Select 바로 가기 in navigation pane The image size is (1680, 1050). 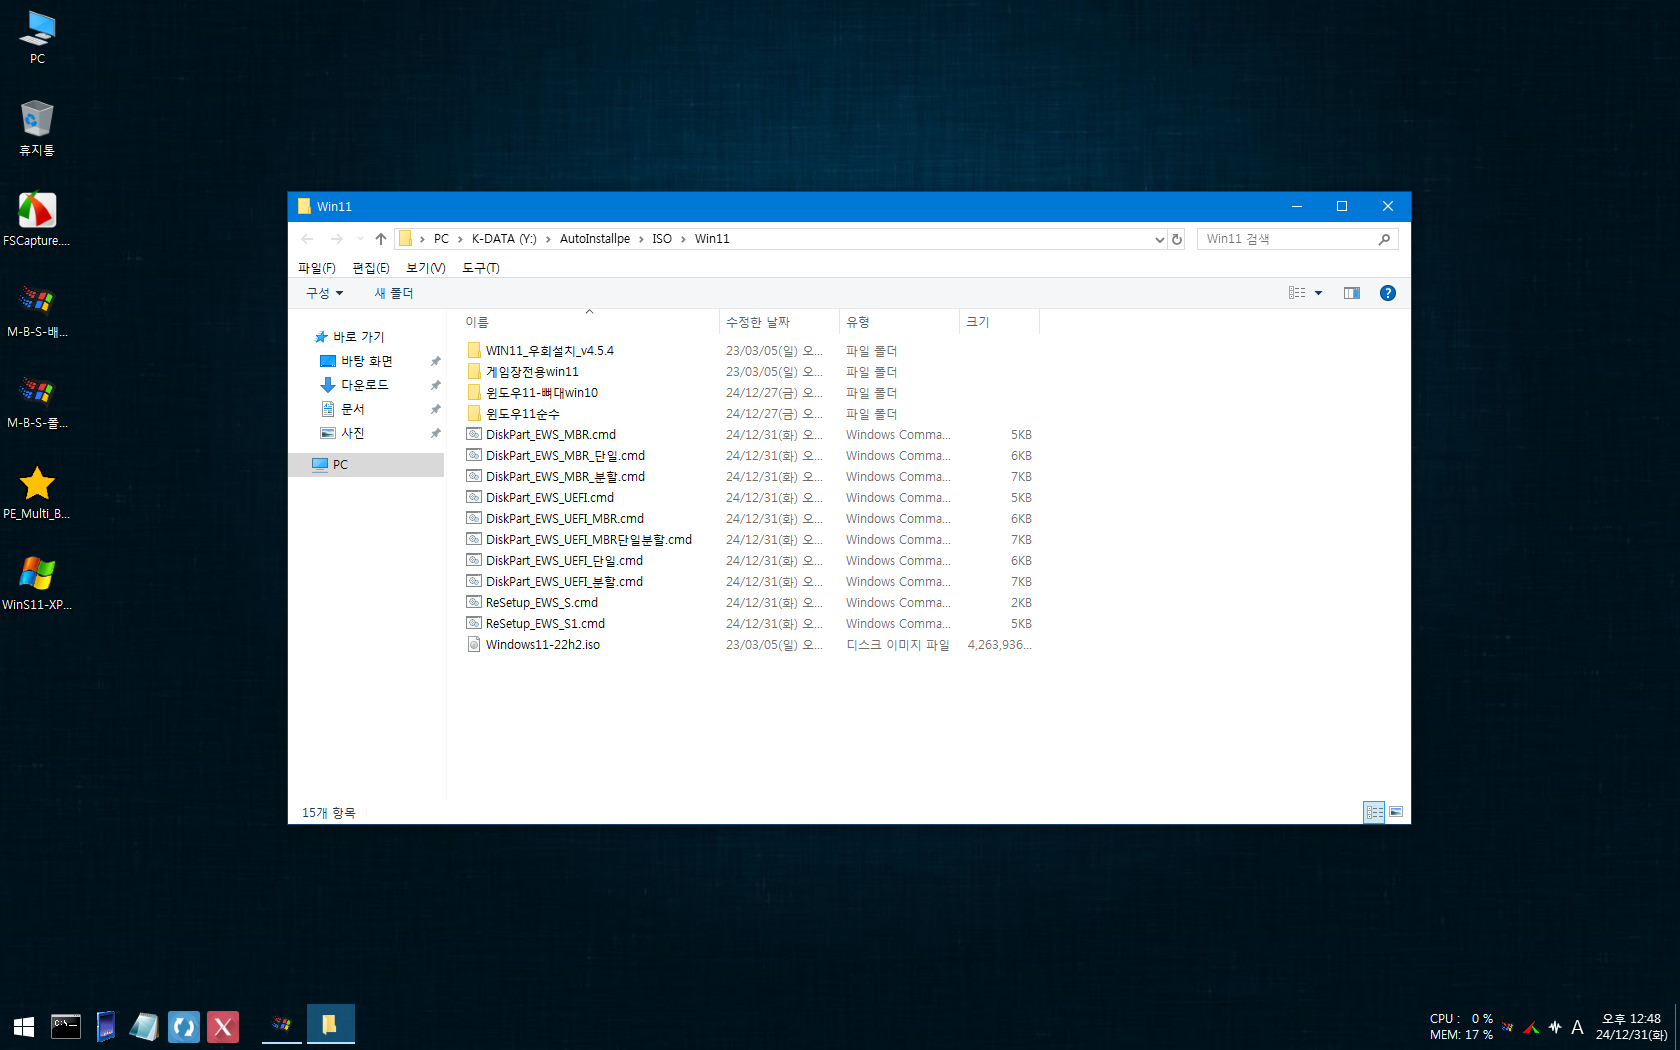(358, 337)
